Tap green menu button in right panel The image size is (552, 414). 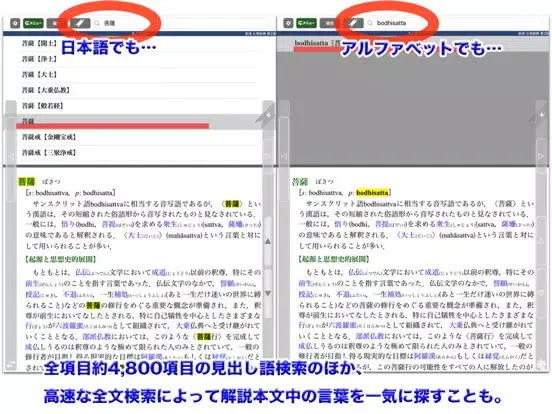pyautogui.click(x=306, y=23)
